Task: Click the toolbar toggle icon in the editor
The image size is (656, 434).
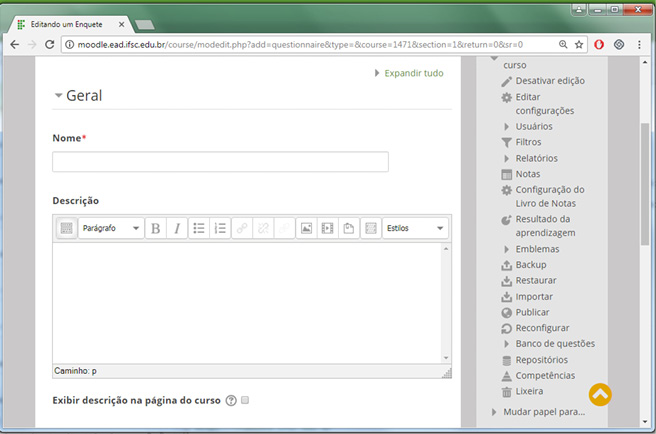Action: point(66,228)
